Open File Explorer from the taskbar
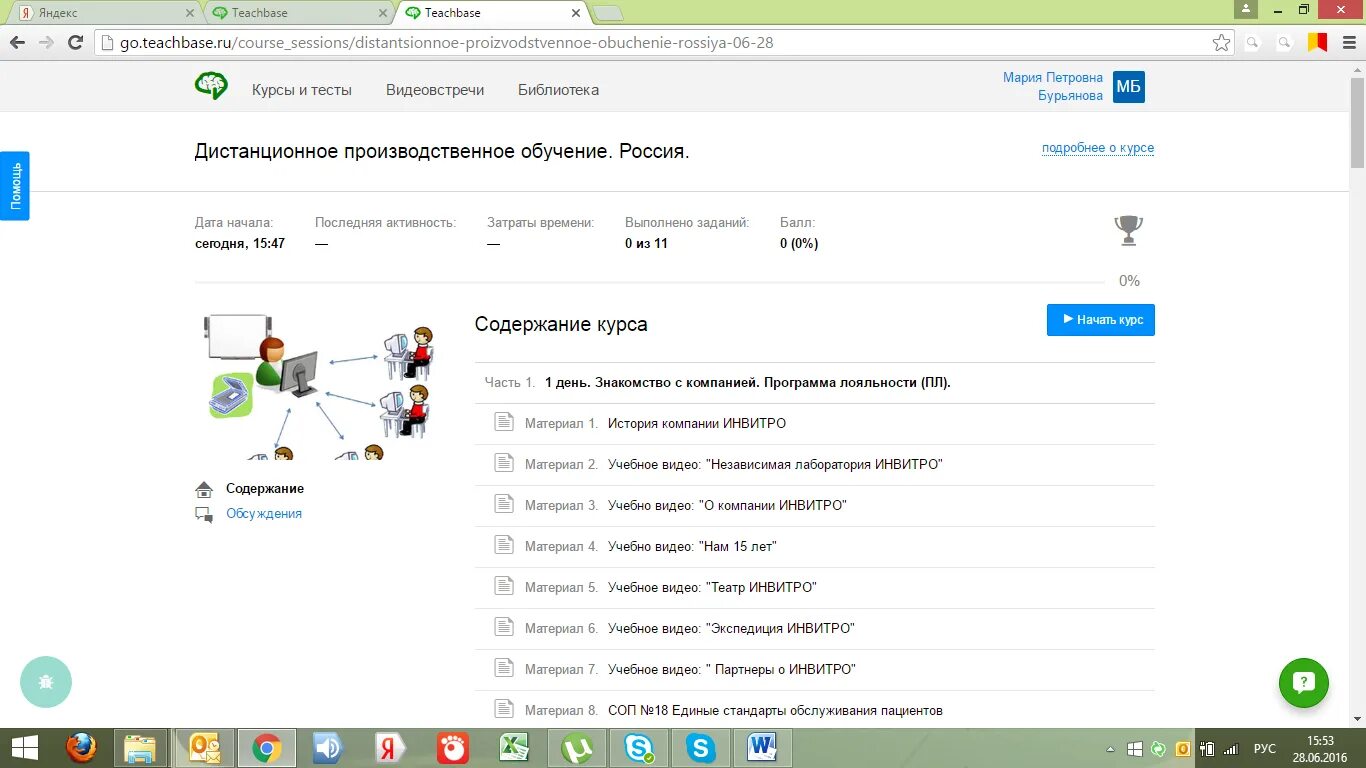The image size is (1366, 768). pyautogui.click(x=141, y=748)
